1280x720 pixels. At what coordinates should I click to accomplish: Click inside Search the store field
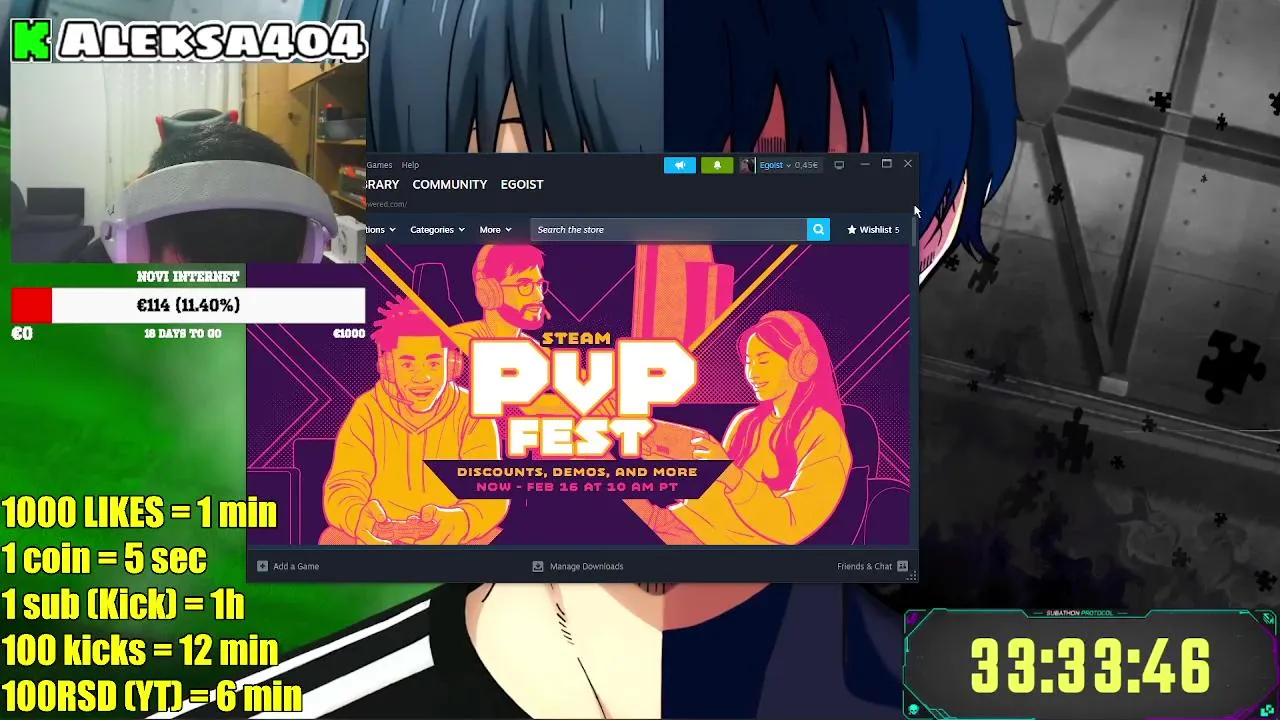(x=668, y=230)
